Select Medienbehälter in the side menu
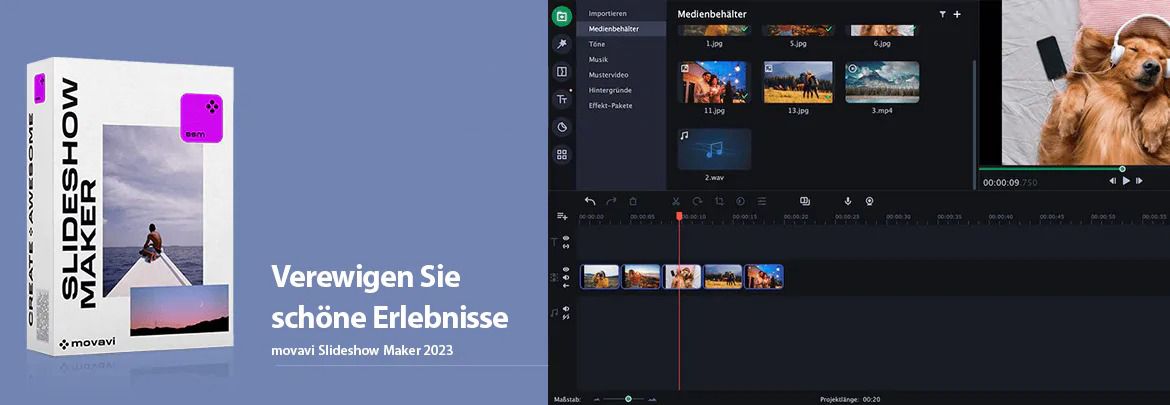Screen dimensions: 1170x405 (621, 28)
